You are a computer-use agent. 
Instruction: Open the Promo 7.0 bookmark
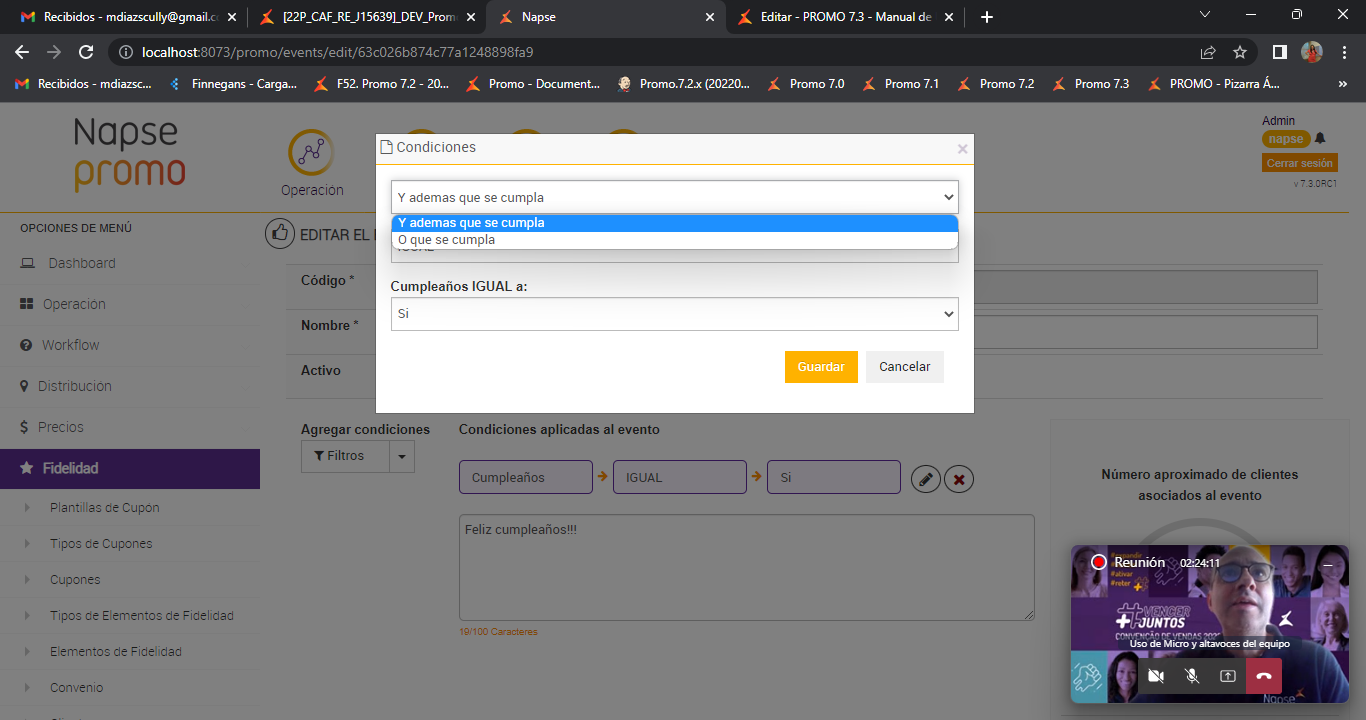point(806,84)
